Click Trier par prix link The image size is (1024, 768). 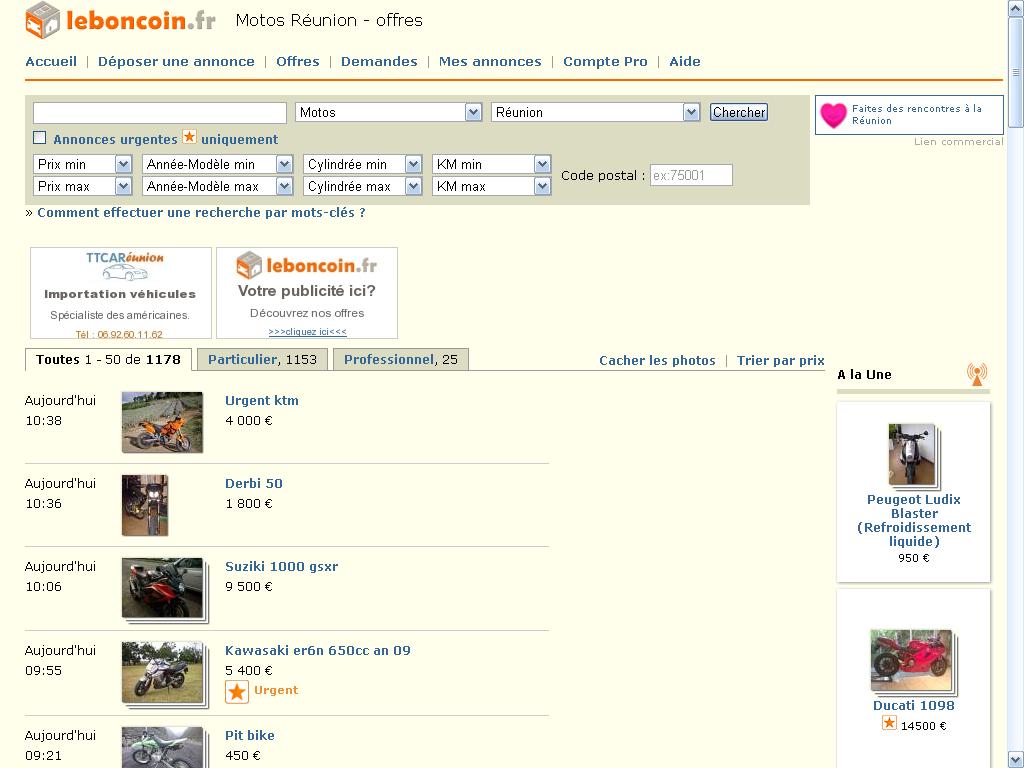[x=780, y=360]
